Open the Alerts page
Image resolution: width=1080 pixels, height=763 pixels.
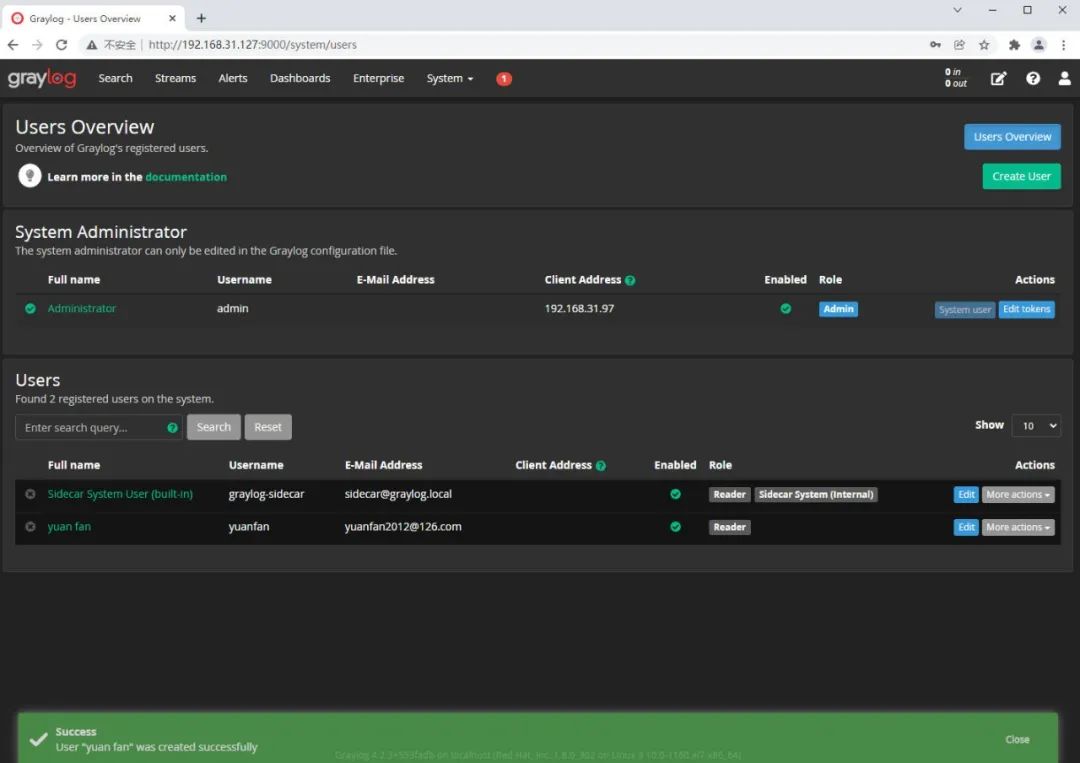pos(233,79)
